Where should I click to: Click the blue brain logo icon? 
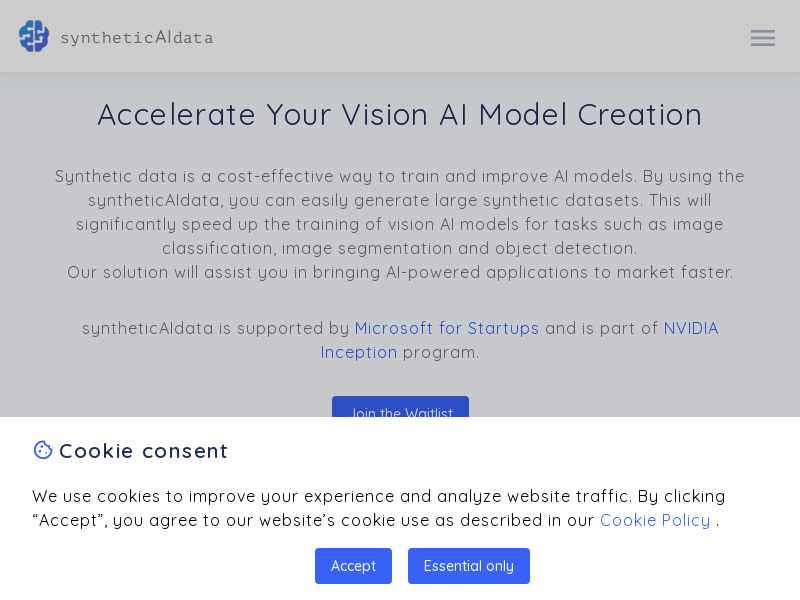34,36
